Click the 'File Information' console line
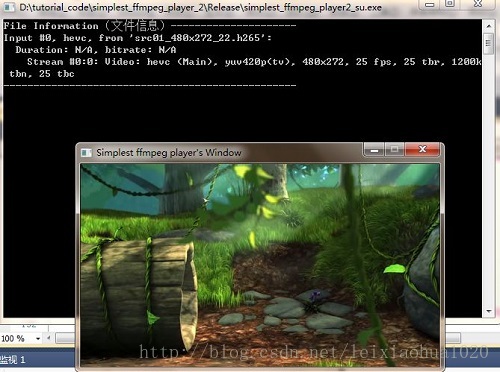 pos(149,26)
